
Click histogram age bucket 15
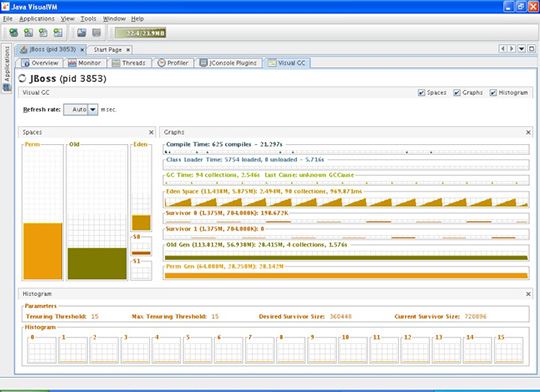point(509,350)
